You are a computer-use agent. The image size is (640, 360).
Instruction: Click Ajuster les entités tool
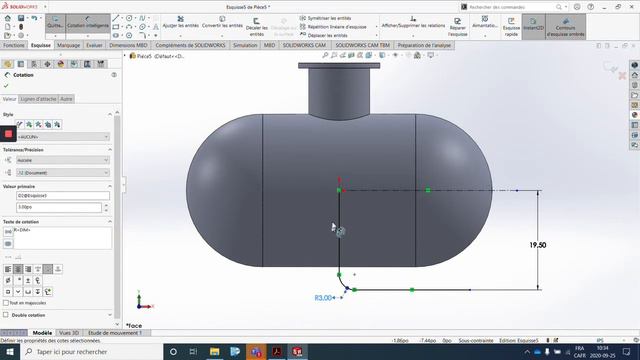(x=180, y=22)
